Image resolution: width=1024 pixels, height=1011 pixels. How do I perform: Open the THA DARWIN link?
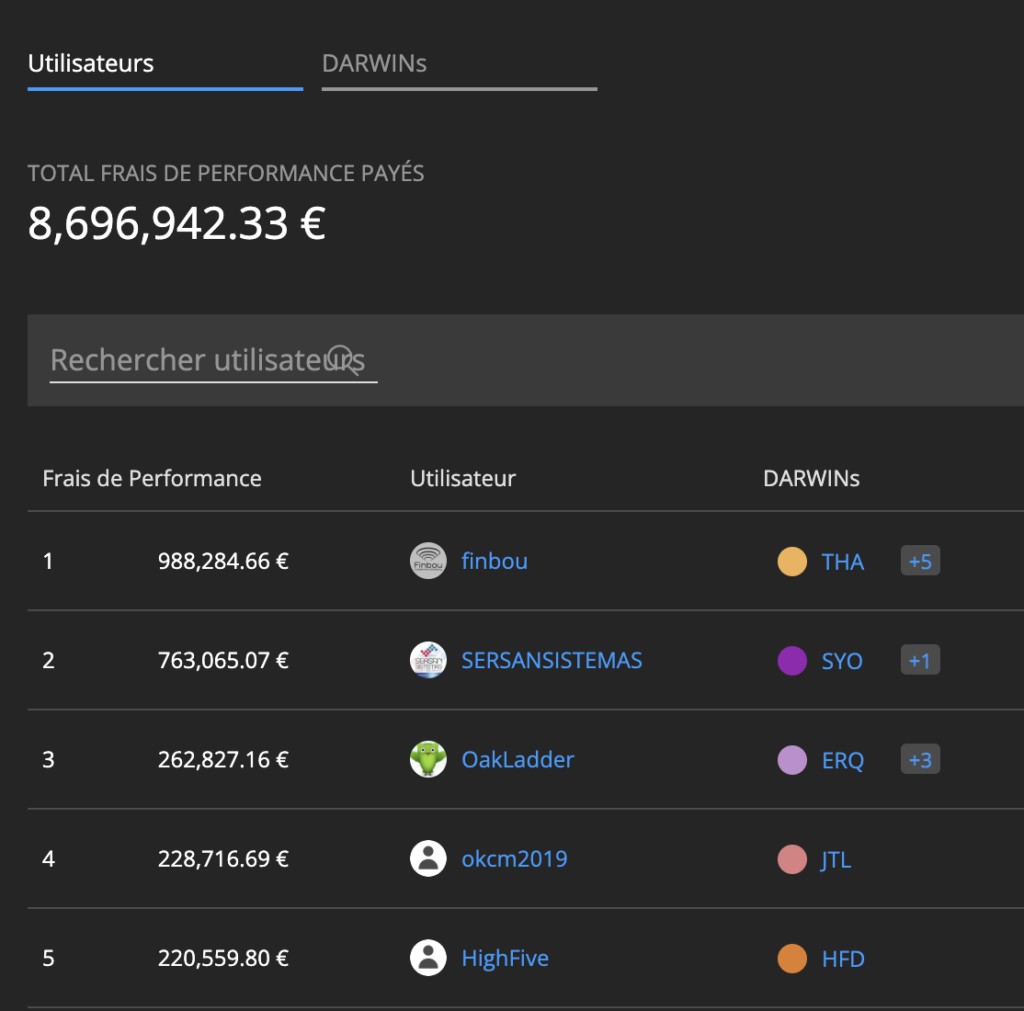click(842, 562)
